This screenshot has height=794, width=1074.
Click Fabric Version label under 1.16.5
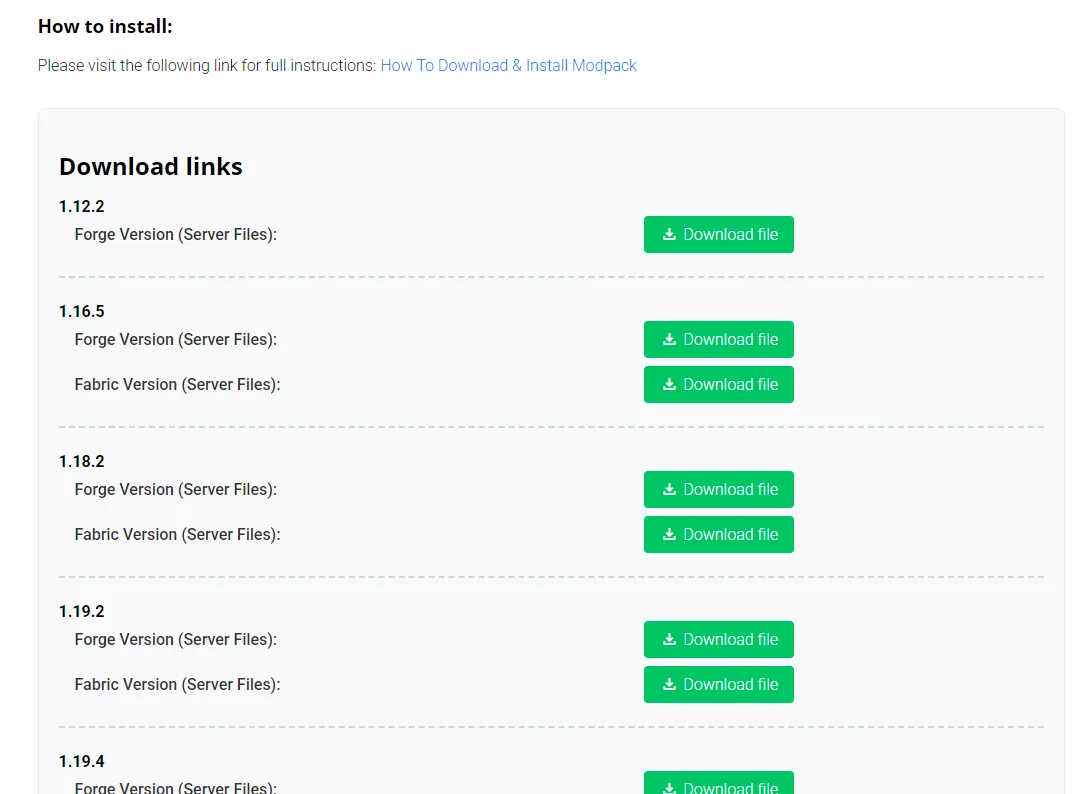(177, 384)
